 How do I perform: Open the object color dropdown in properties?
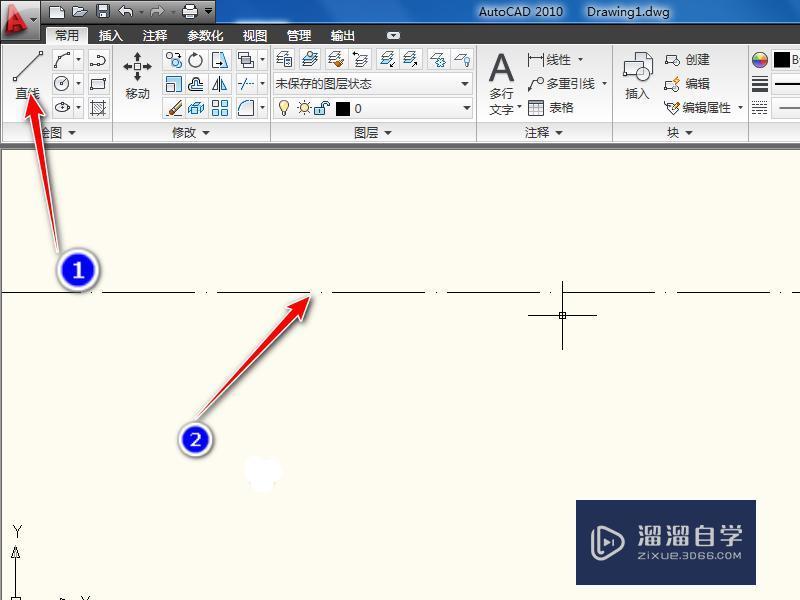785,60
